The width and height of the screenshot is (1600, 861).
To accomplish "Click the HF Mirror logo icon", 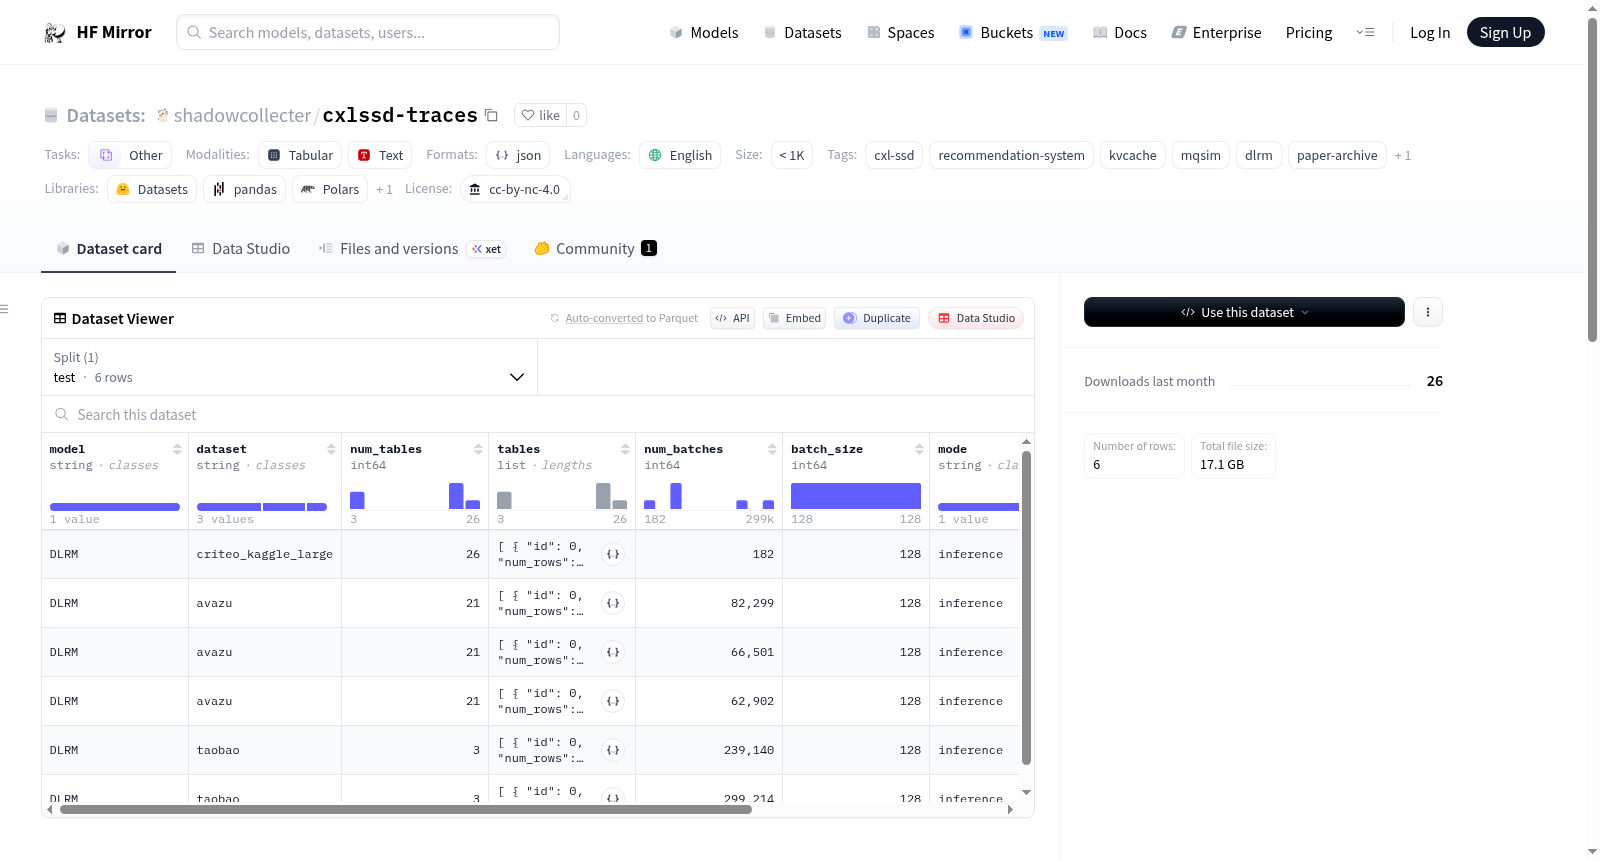I will (x=55, y=33).
